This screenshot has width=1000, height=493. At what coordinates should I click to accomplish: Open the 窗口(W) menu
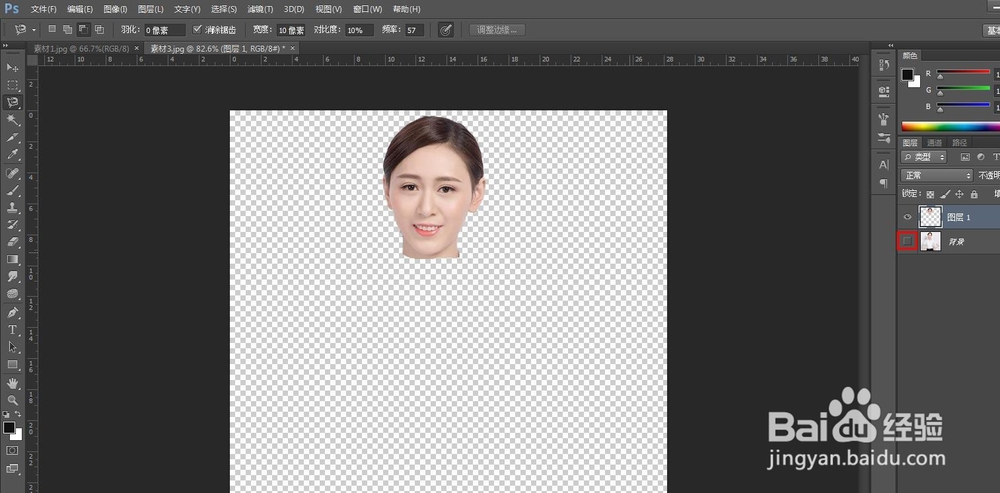(x=368, y=10)
